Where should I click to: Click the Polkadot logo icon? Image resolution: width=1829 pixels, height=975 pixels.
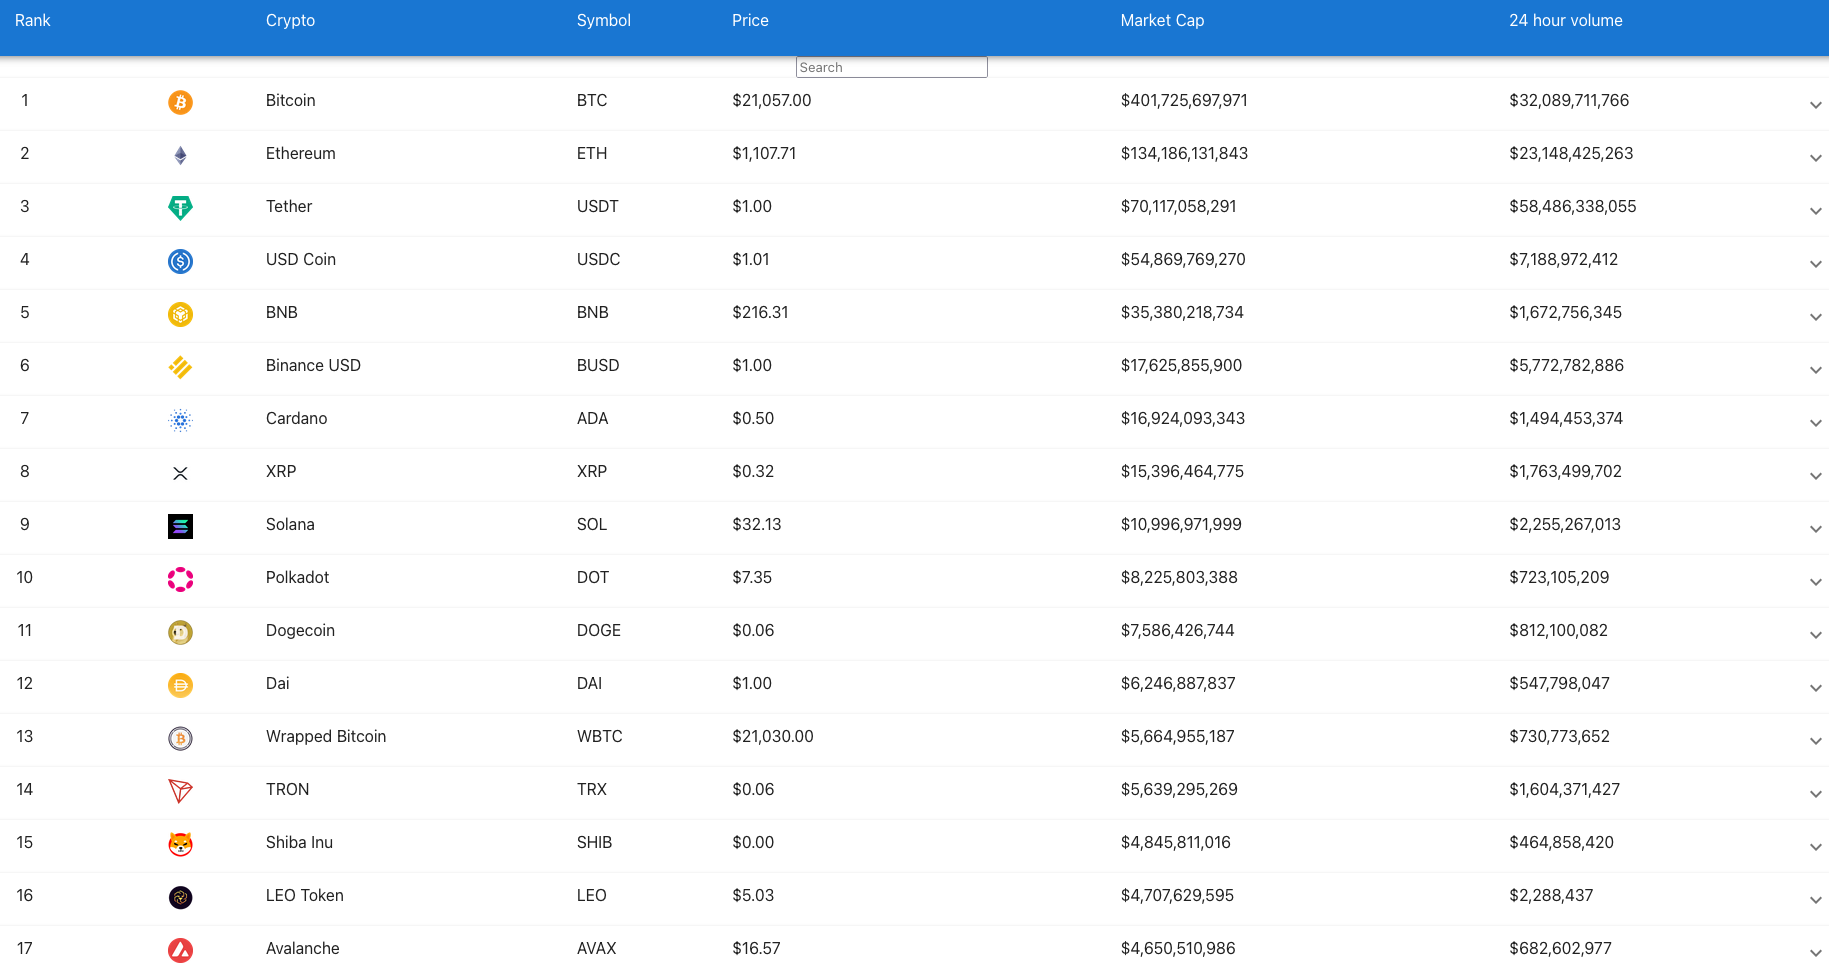pos(180,579)
